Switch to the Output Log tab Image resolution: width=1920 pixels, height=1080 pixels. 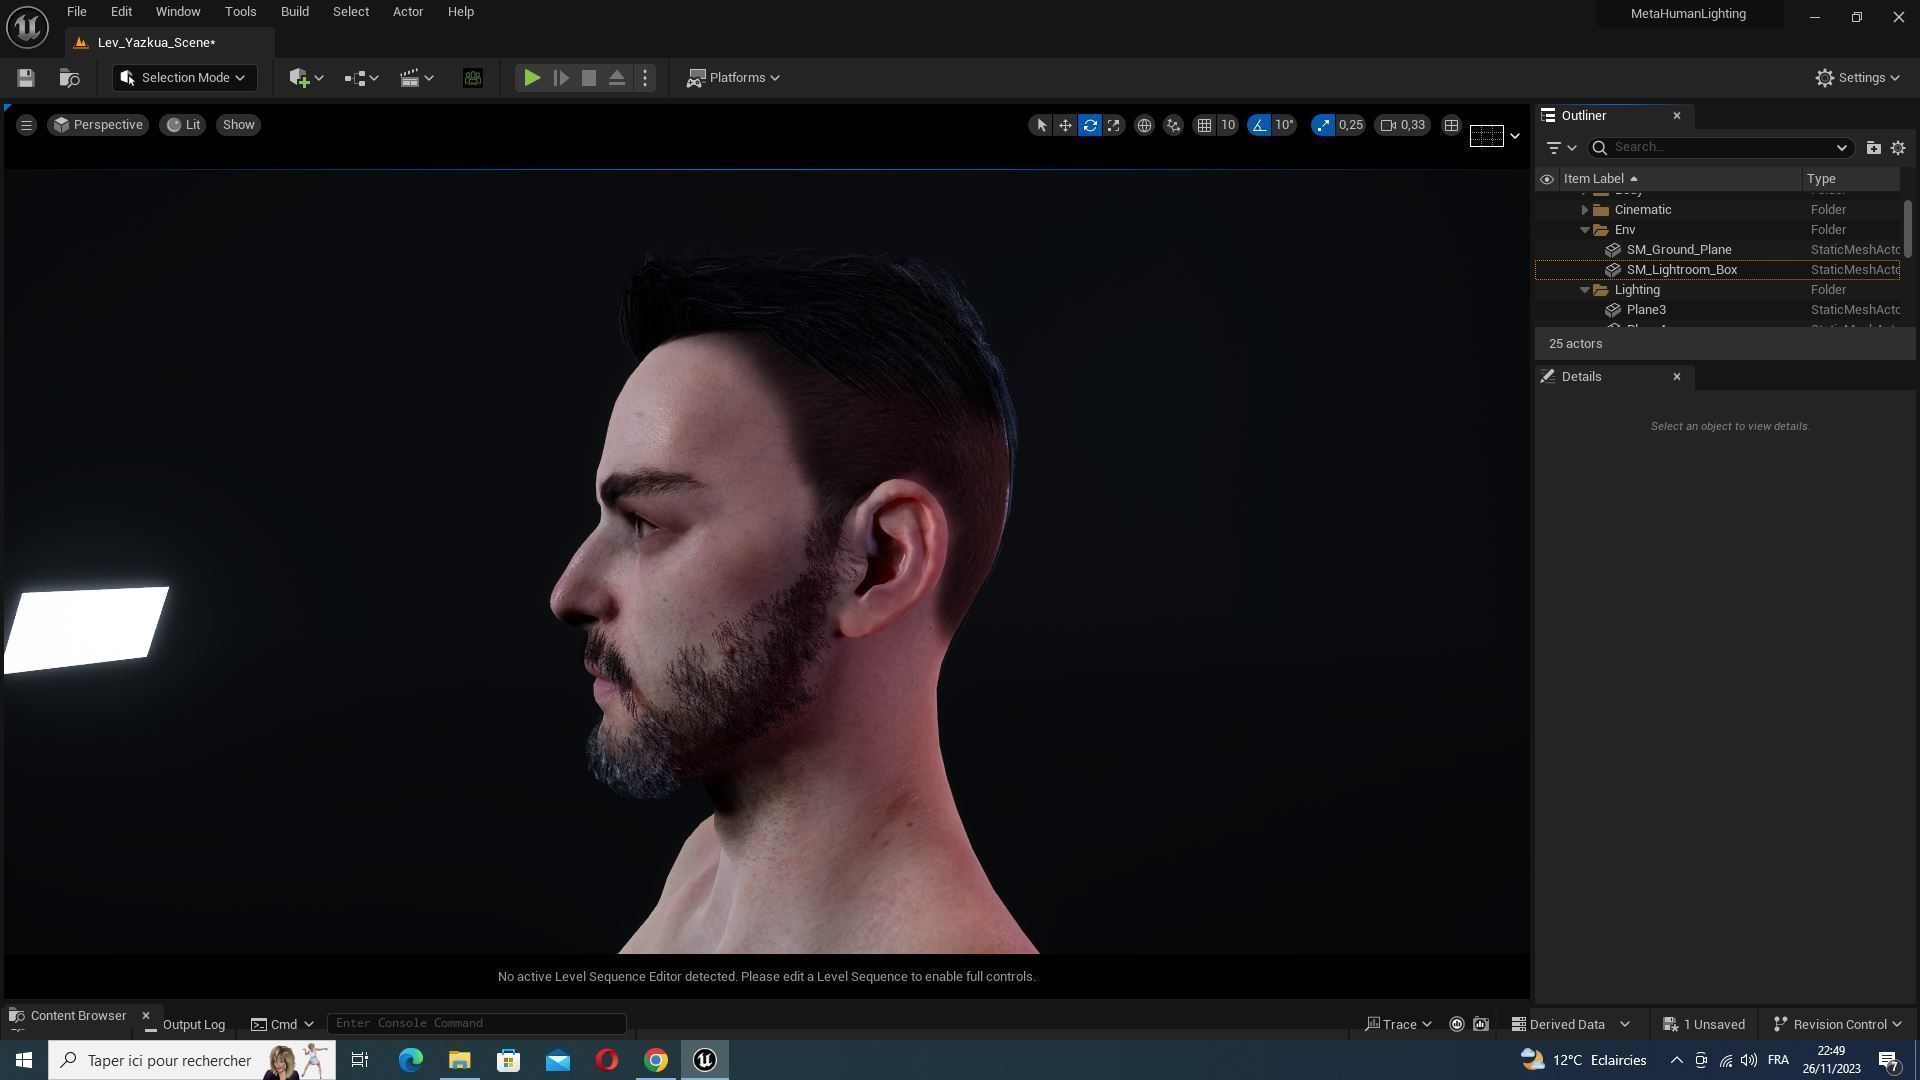193,1025
